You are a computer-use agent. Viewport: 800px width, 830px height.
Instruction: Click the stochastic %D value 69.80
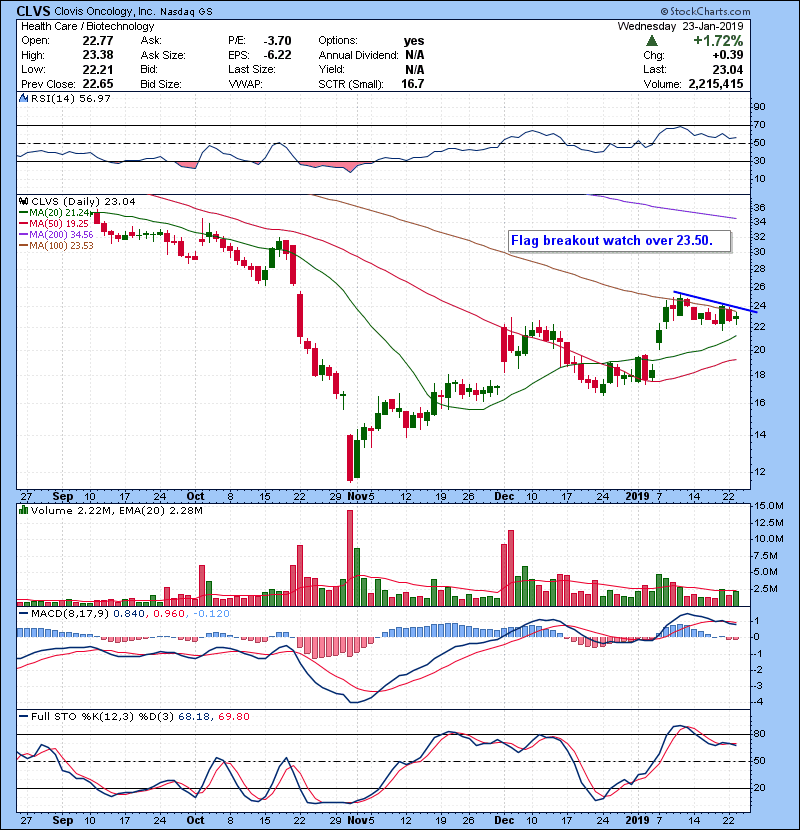(x=233, y=717)
